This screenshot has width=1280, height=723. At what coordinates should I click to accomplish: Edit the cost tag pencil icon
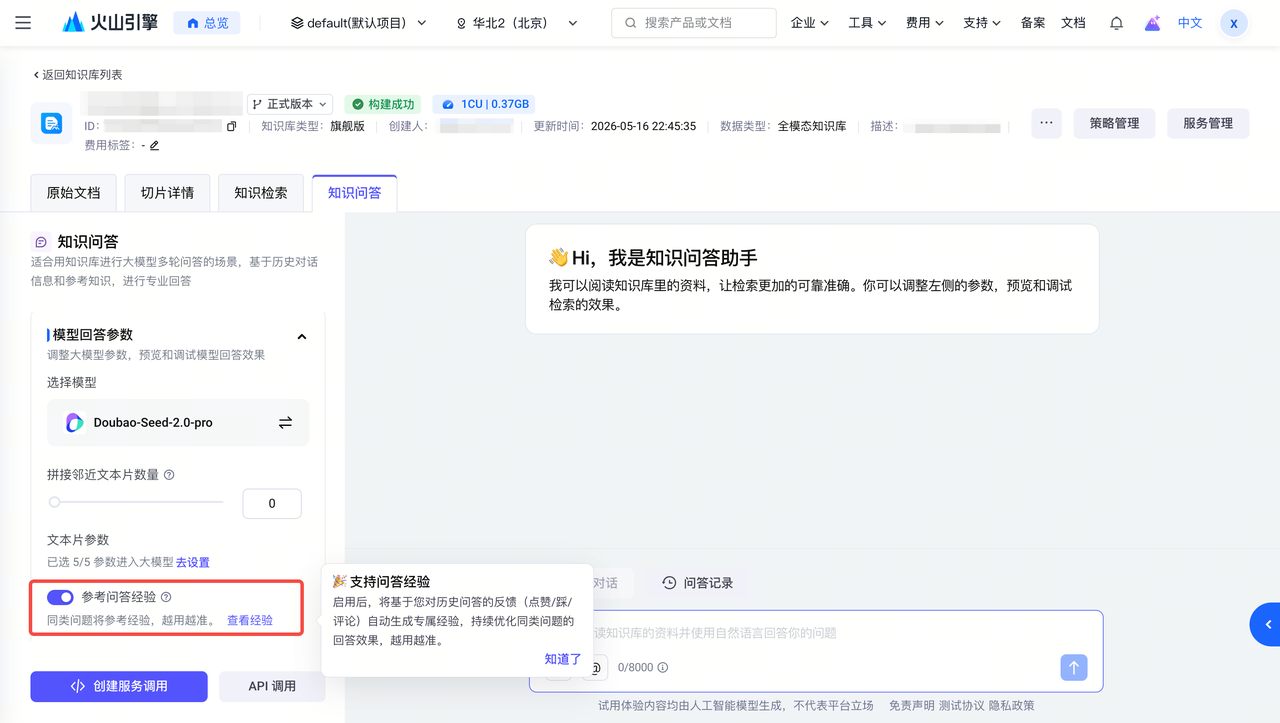tap(154, 146)
